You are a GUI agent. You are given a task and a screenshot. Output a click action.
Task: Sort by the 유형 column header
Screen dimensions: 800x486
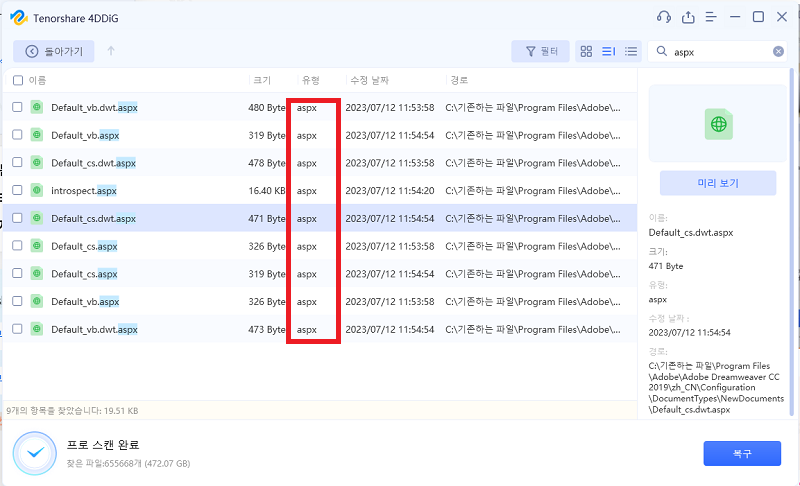[311, 80]
